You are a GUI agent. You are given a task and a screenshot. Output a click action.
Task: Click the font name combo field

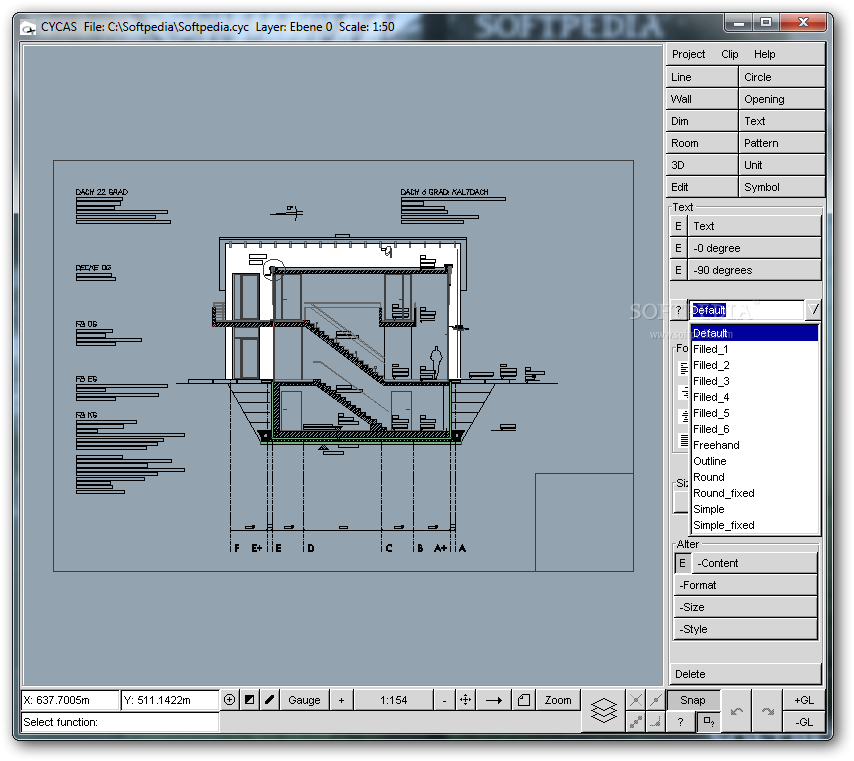747,310
